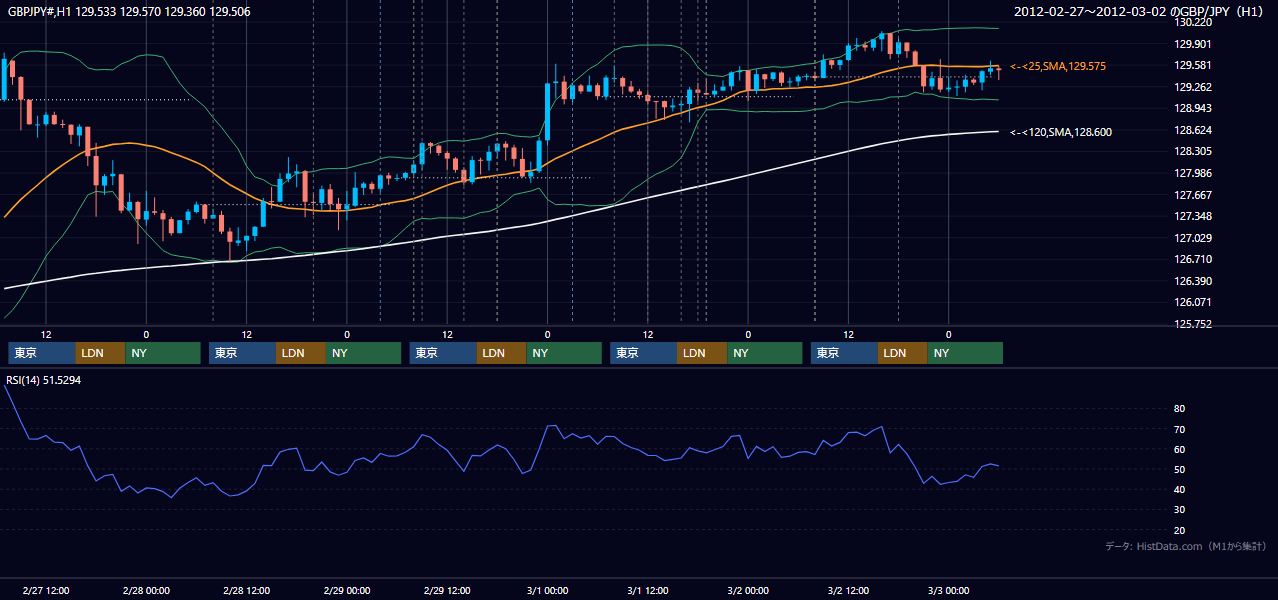Click price axis value 129.581
The width and height of the screenshot is (1278, 600).
pos(1194,65)
